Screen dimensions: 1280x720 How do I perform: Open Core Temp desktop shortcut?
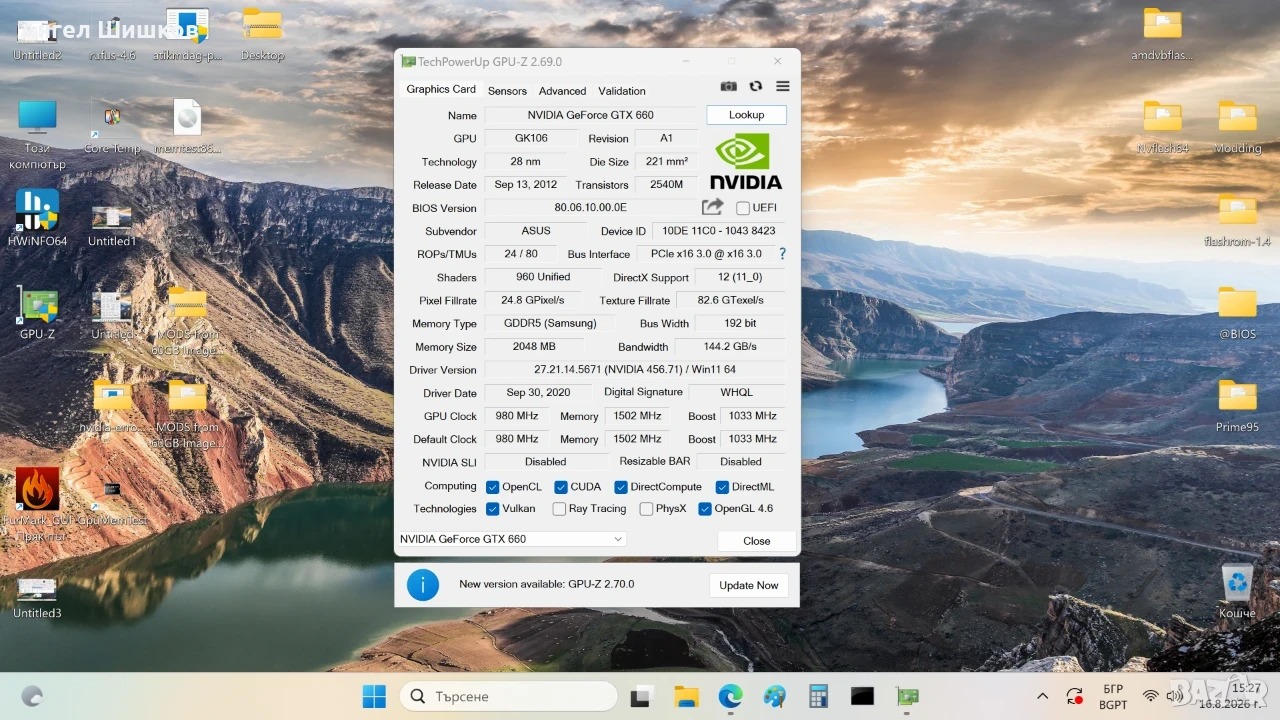pos(112,126)
